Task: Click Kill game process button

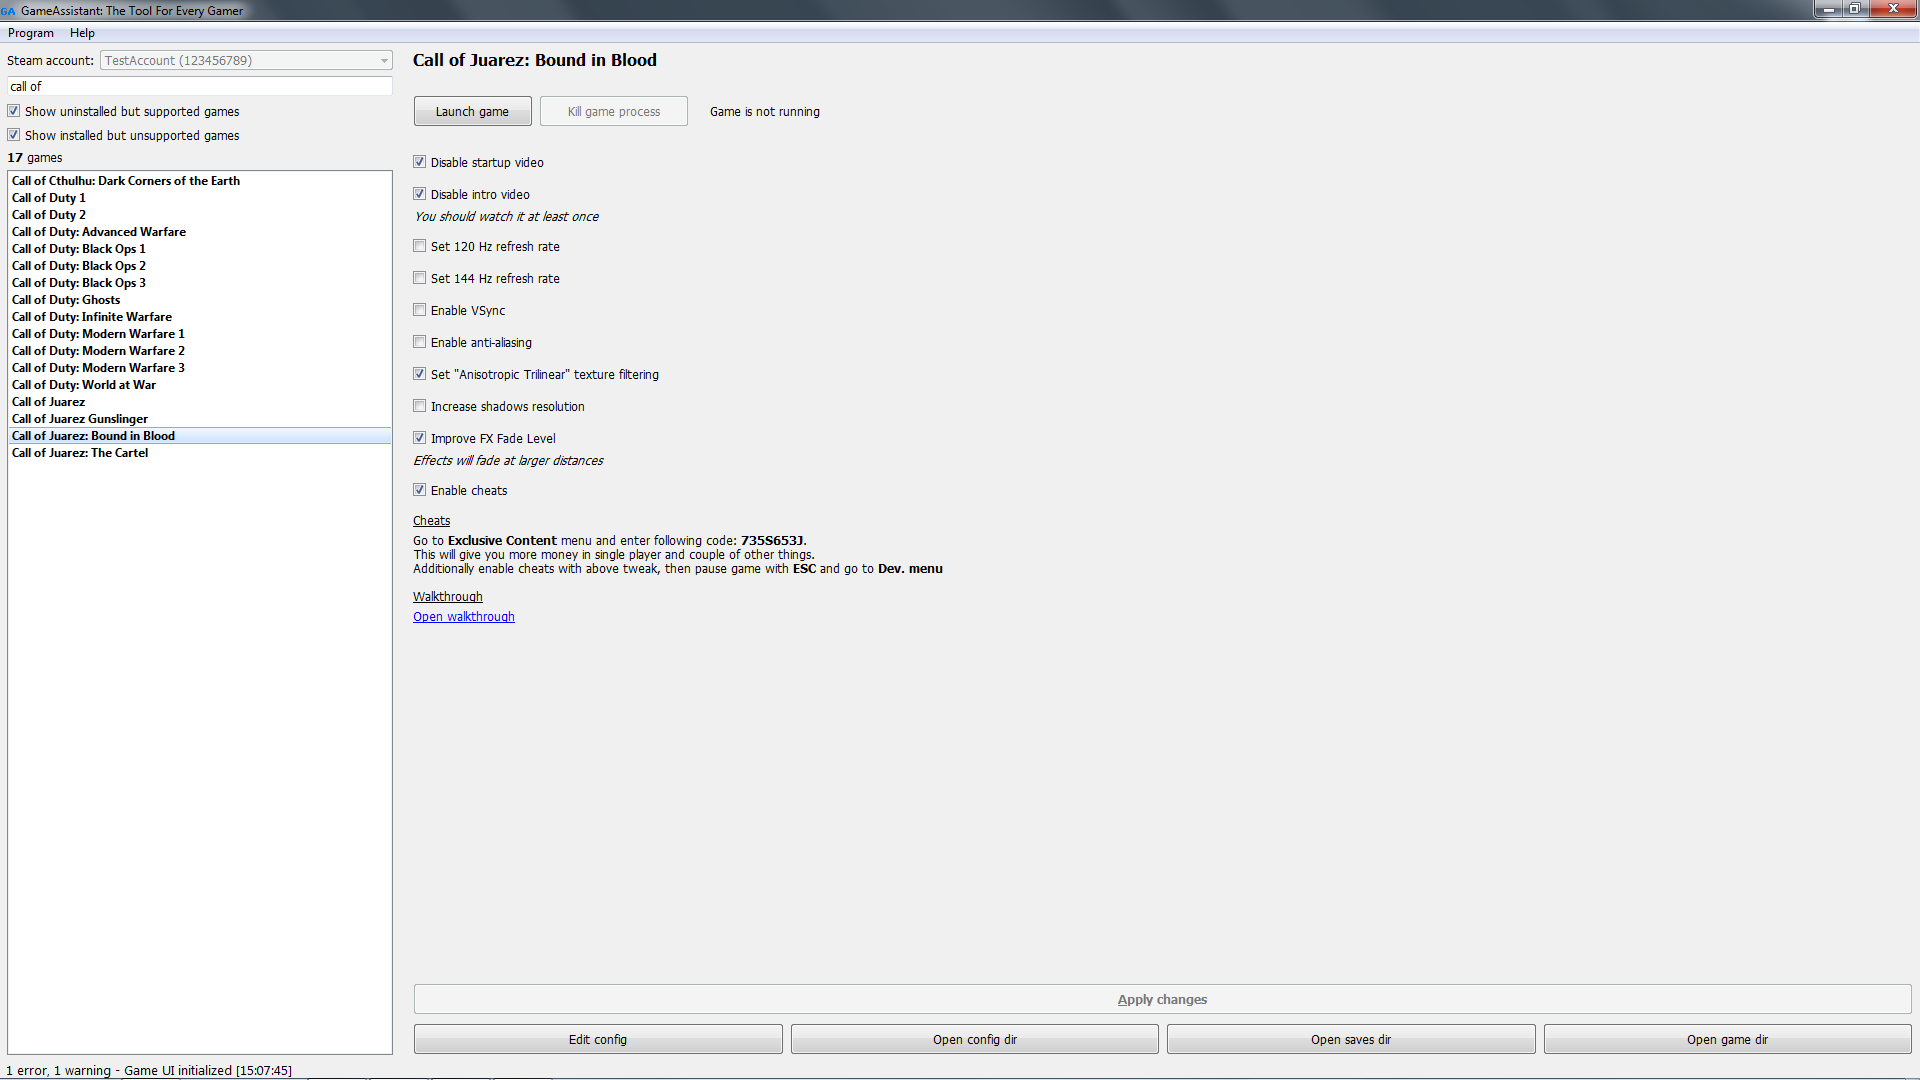Action: click(613, 111)
